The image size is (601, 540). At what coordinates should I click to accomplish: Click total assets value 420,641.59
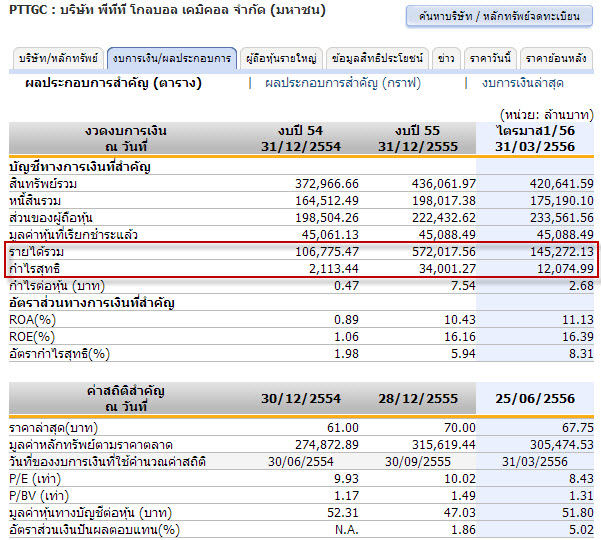coord(562,184)
